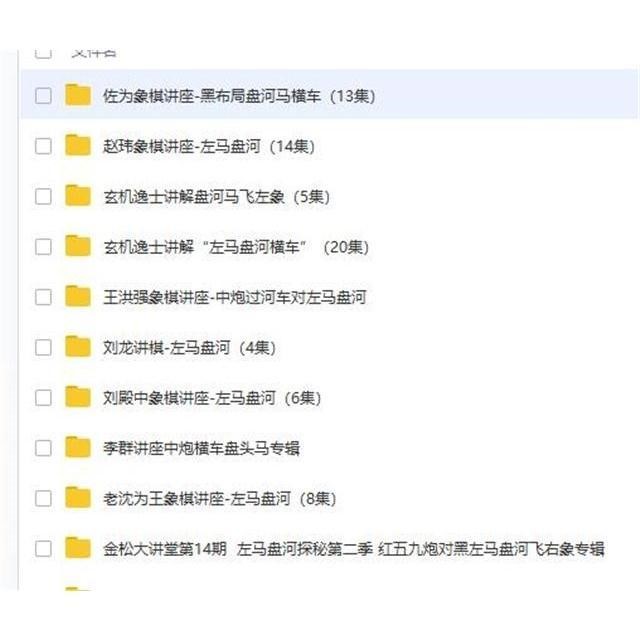Open folder icon for 金松大讲堂第14期

coord(78,548)
